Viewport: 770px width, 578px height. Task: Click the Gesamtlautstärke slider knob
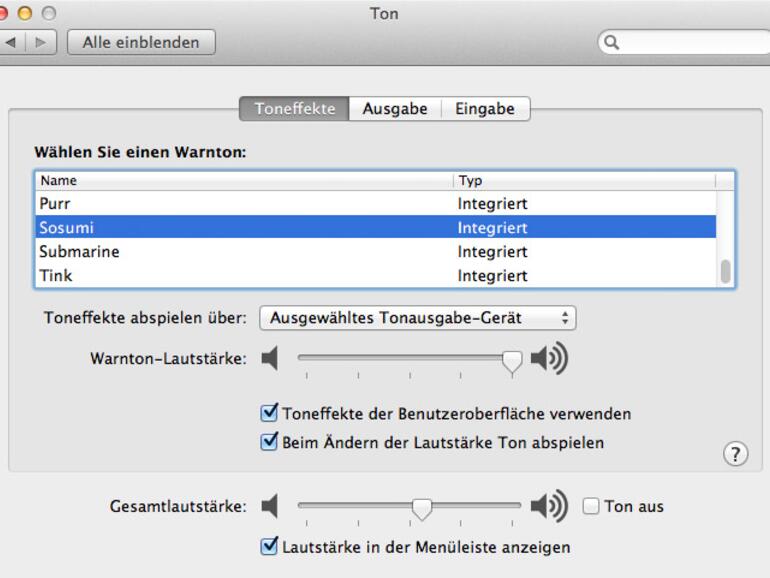(422, 508)
